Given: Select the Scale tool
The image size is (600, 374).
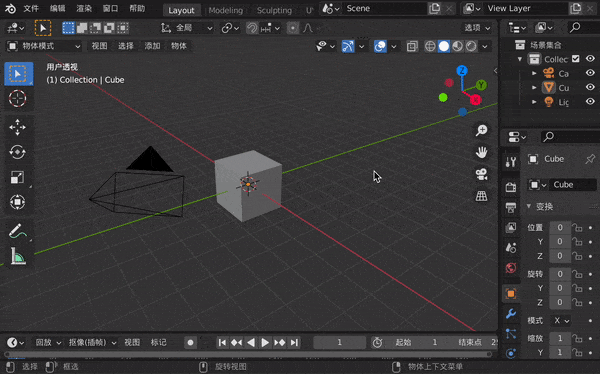Looking at the screenshot, I should coord(18,177).
